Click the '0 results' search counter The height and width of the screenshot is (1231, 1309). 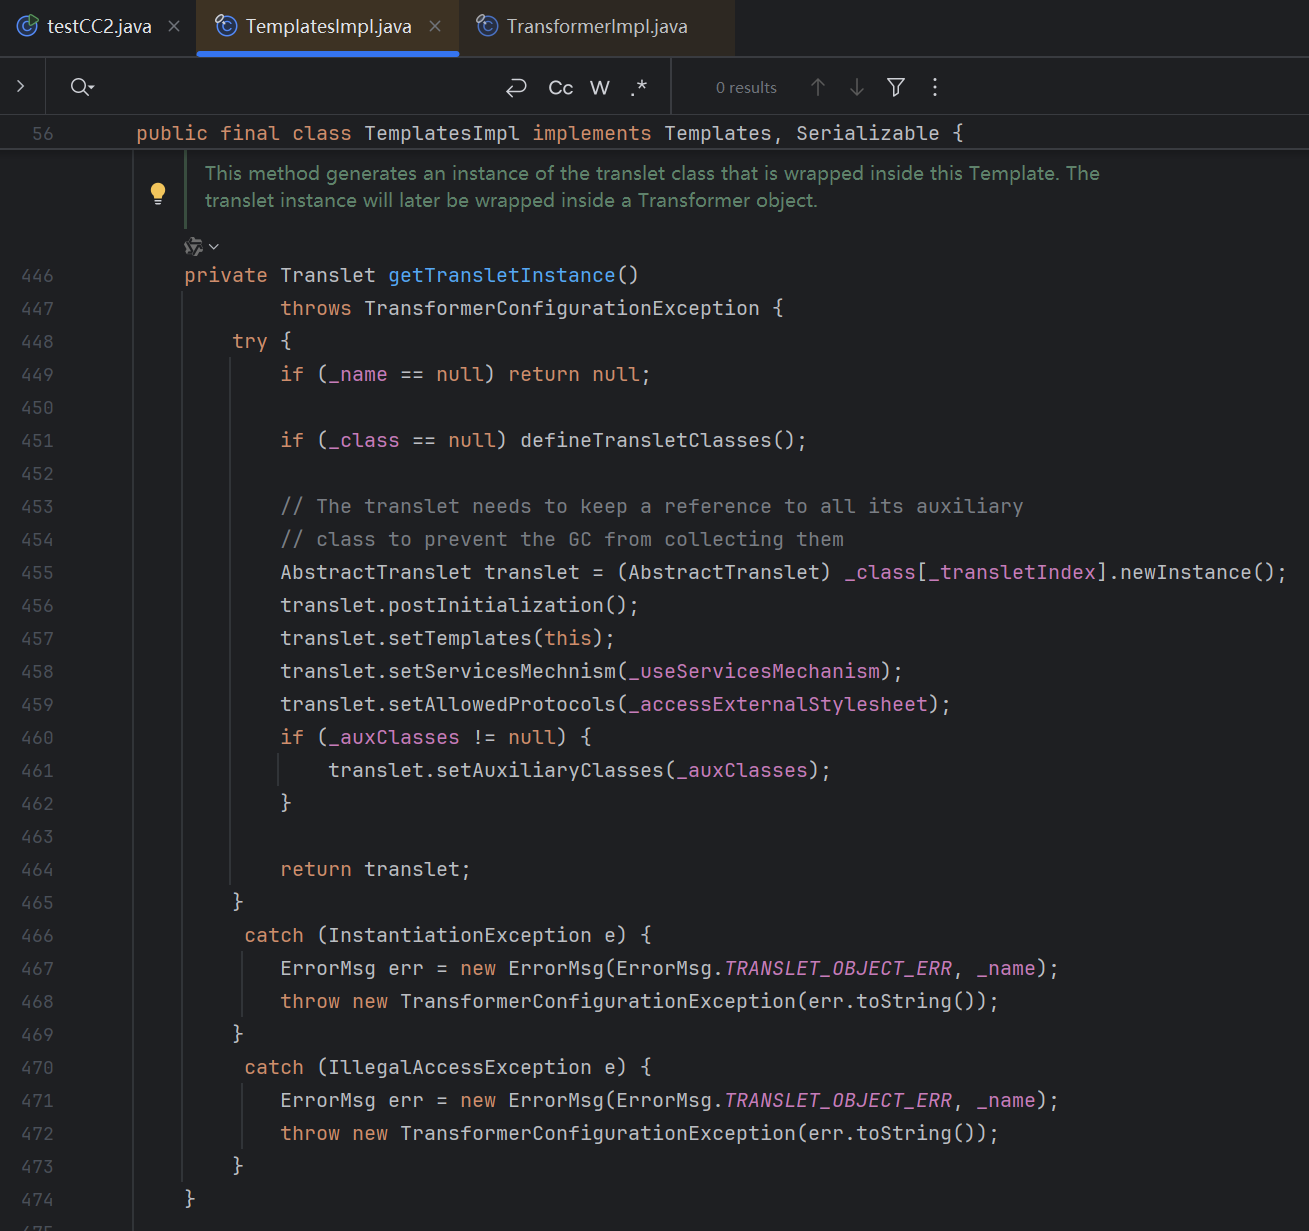[746, 88]
